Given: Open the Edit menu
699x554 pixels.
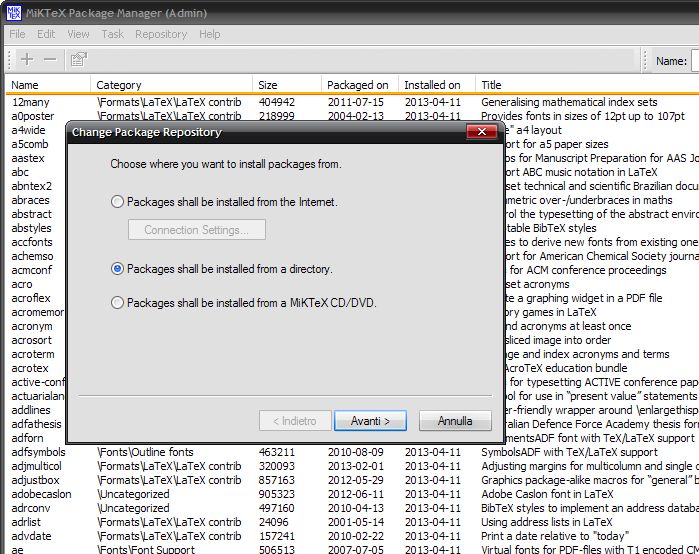Looking at the screenshot, I should 46,34.
